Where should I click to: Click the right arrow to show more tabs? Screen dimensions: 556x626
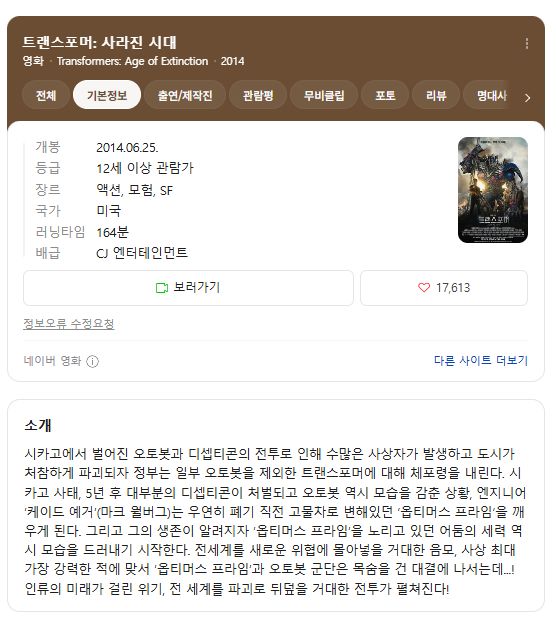(527, 98)
